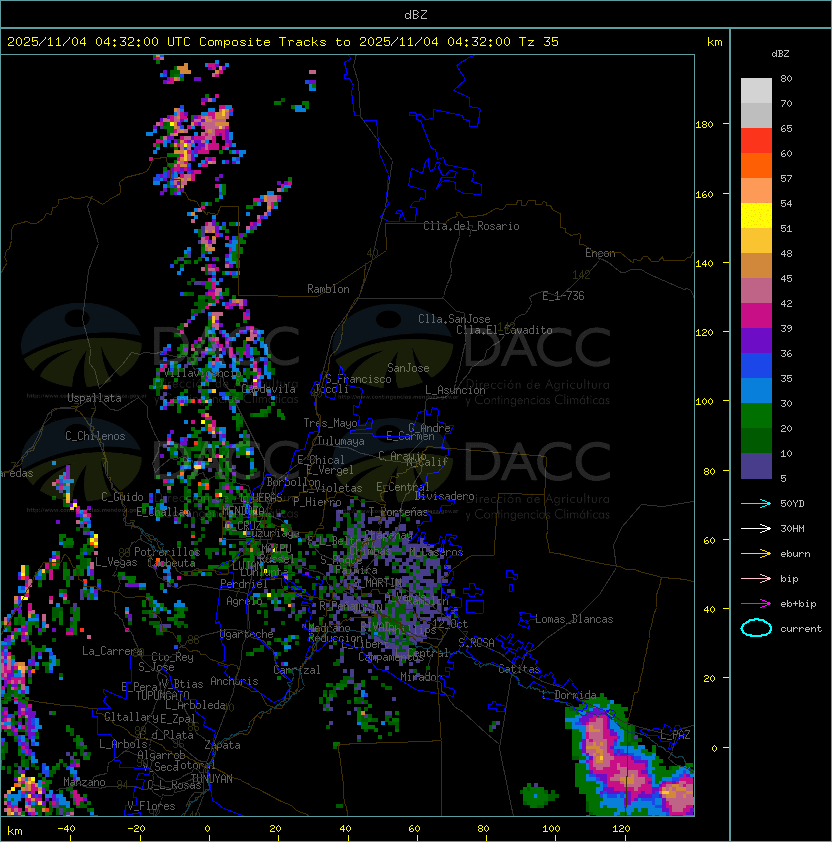Click the 'Tres_Mayo' map label
Viewport: 832px width, 842px height.
click(x=330, y=423)
